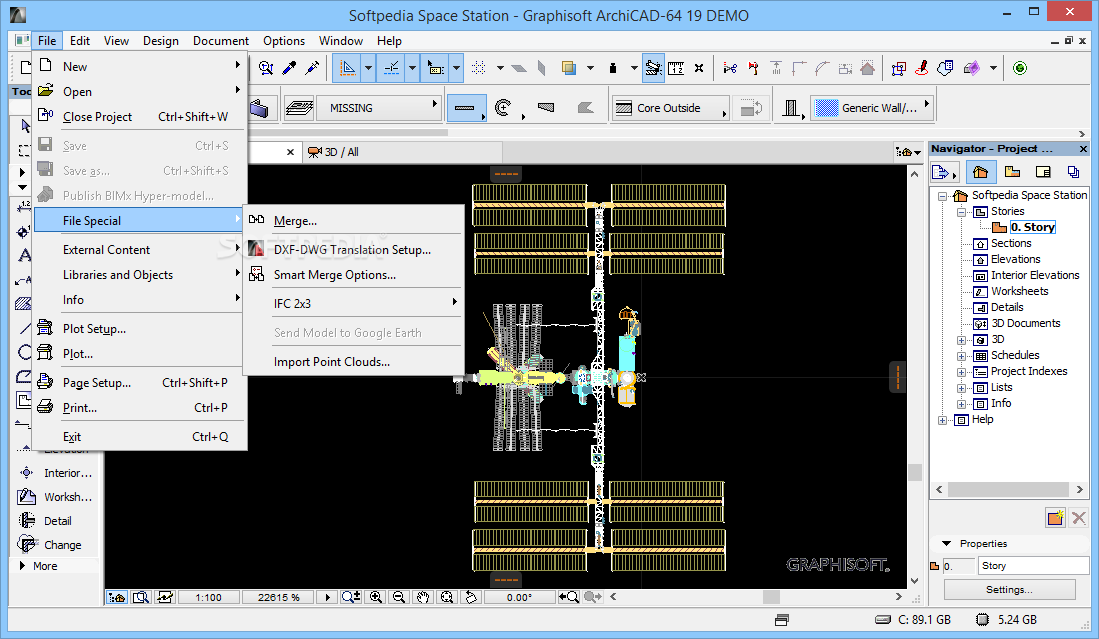Open the Edit menu
The image size is (1099, 639).
tap(80, 41)
